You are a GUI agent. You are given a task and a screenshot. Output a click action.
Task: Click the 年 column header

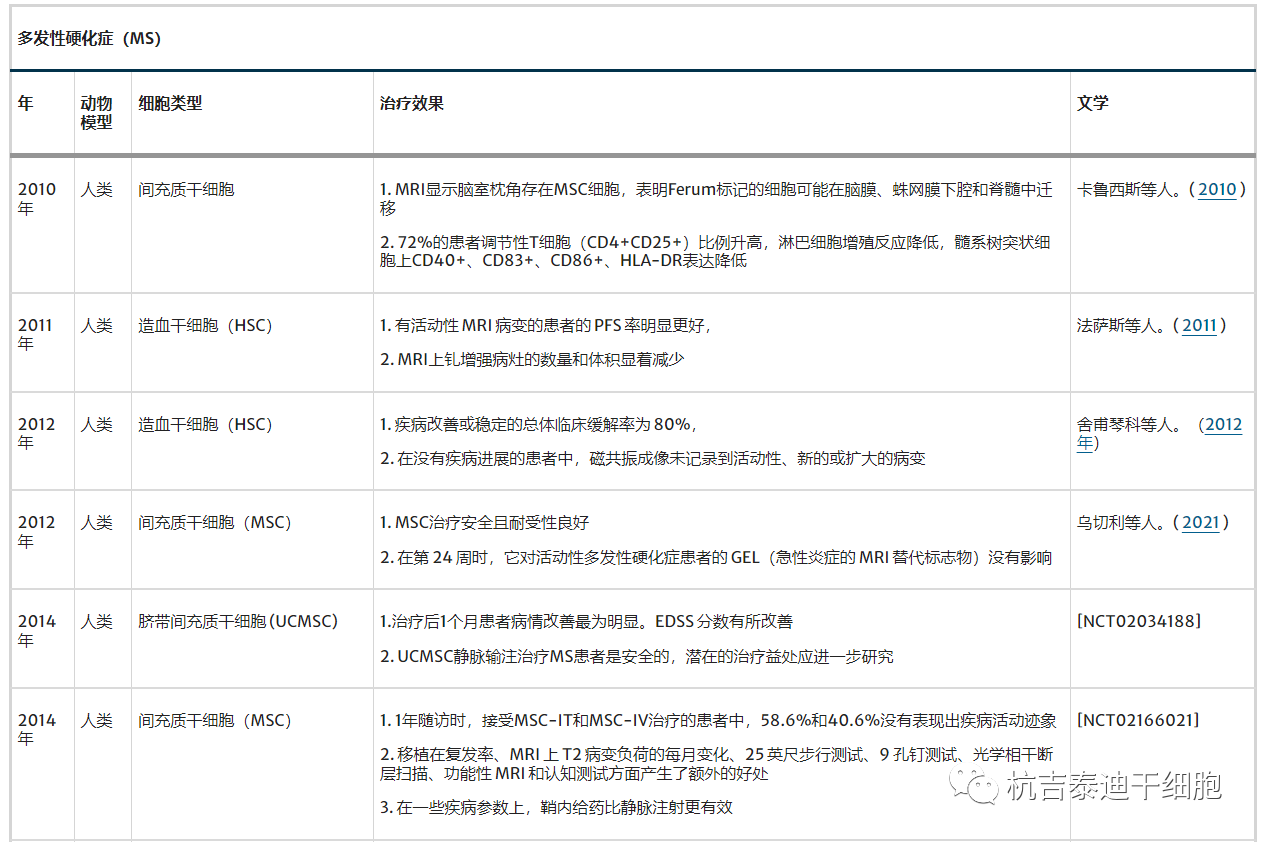[x=26, y=103]
